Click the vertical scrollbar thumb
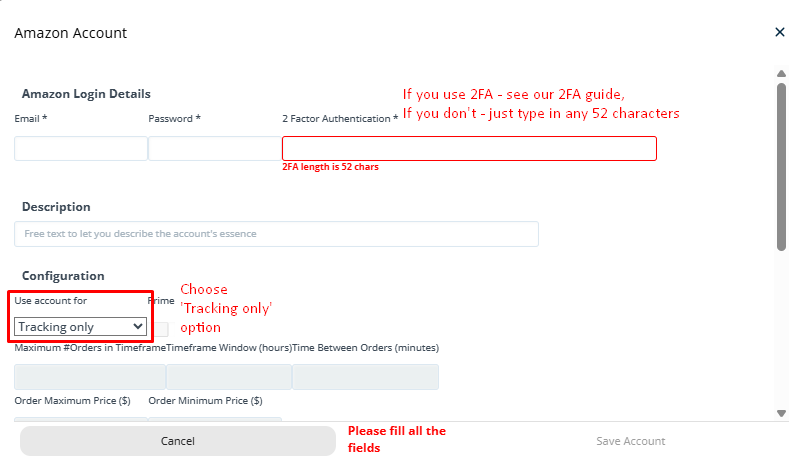799x474 pixels. click(x=781, y=167)
